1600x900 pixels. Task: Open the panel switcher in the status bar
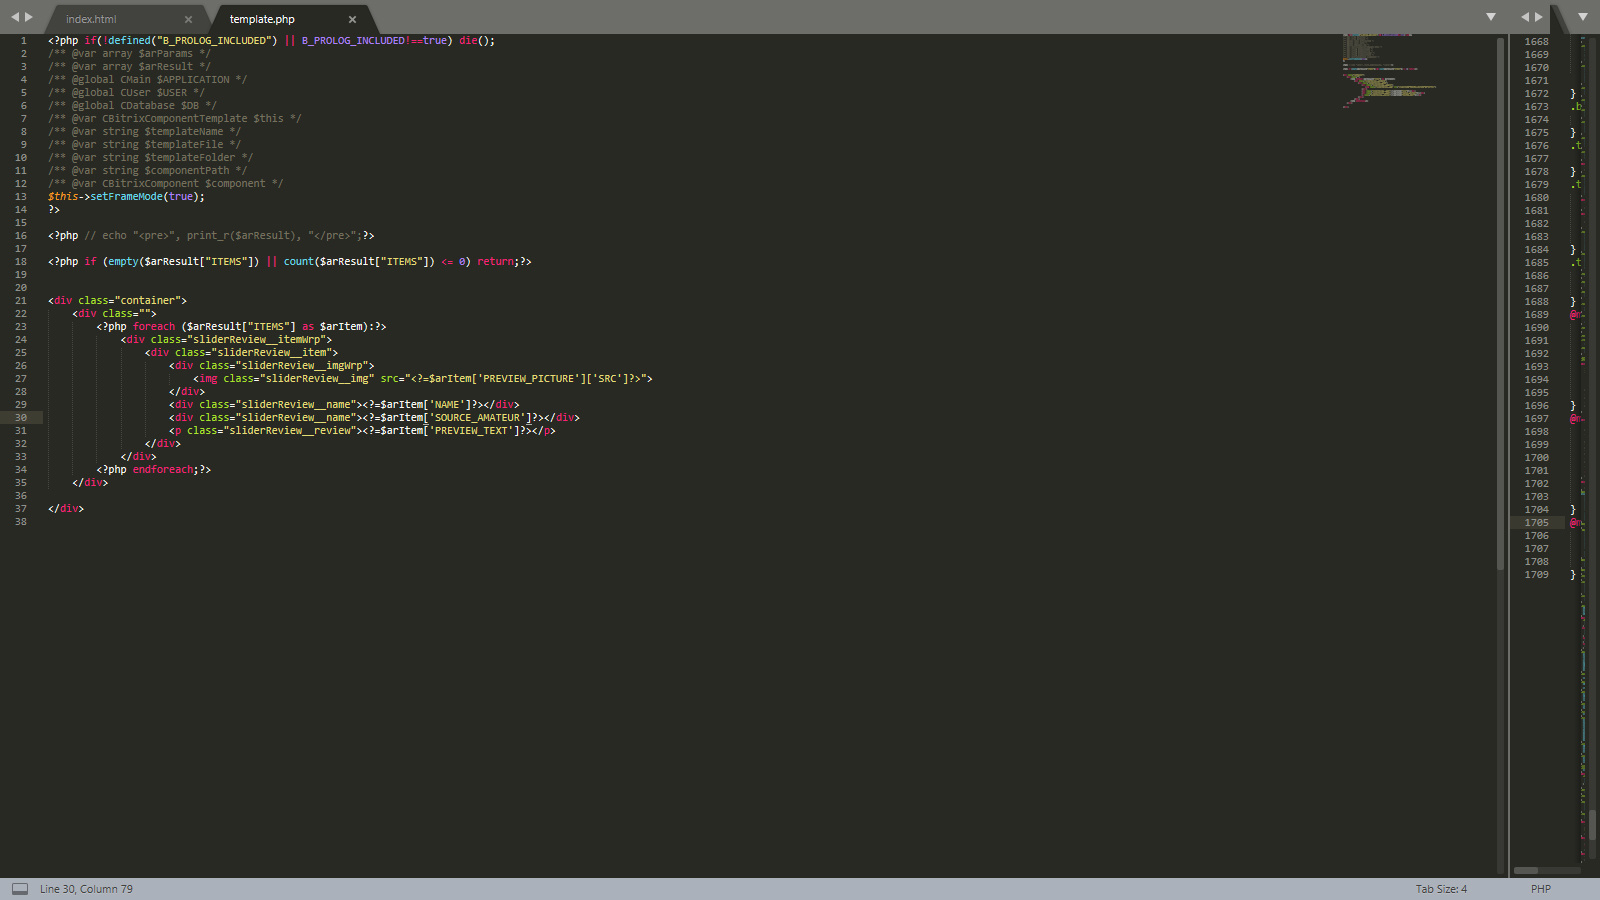(20, 888)
